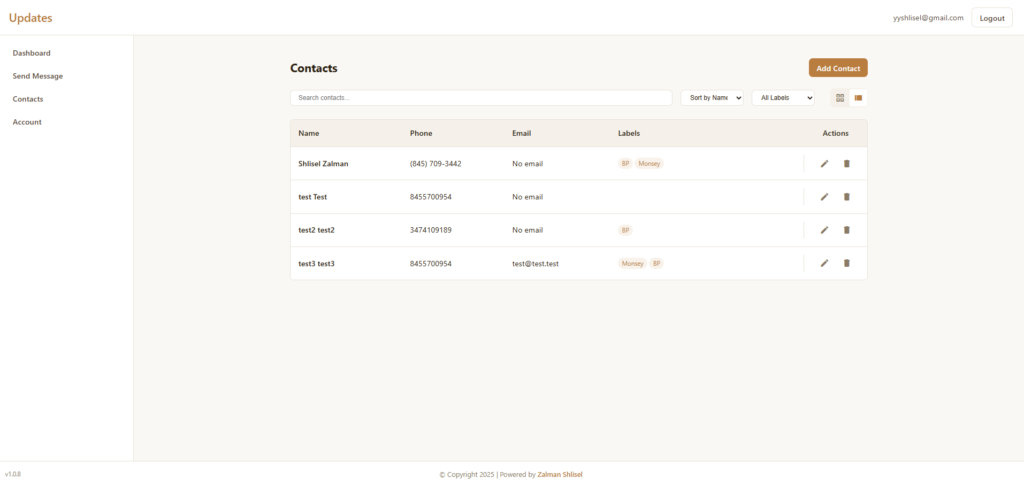This screenshot has height=486, width=1024.
Task: Switch to list view
Action: [858, 98]
